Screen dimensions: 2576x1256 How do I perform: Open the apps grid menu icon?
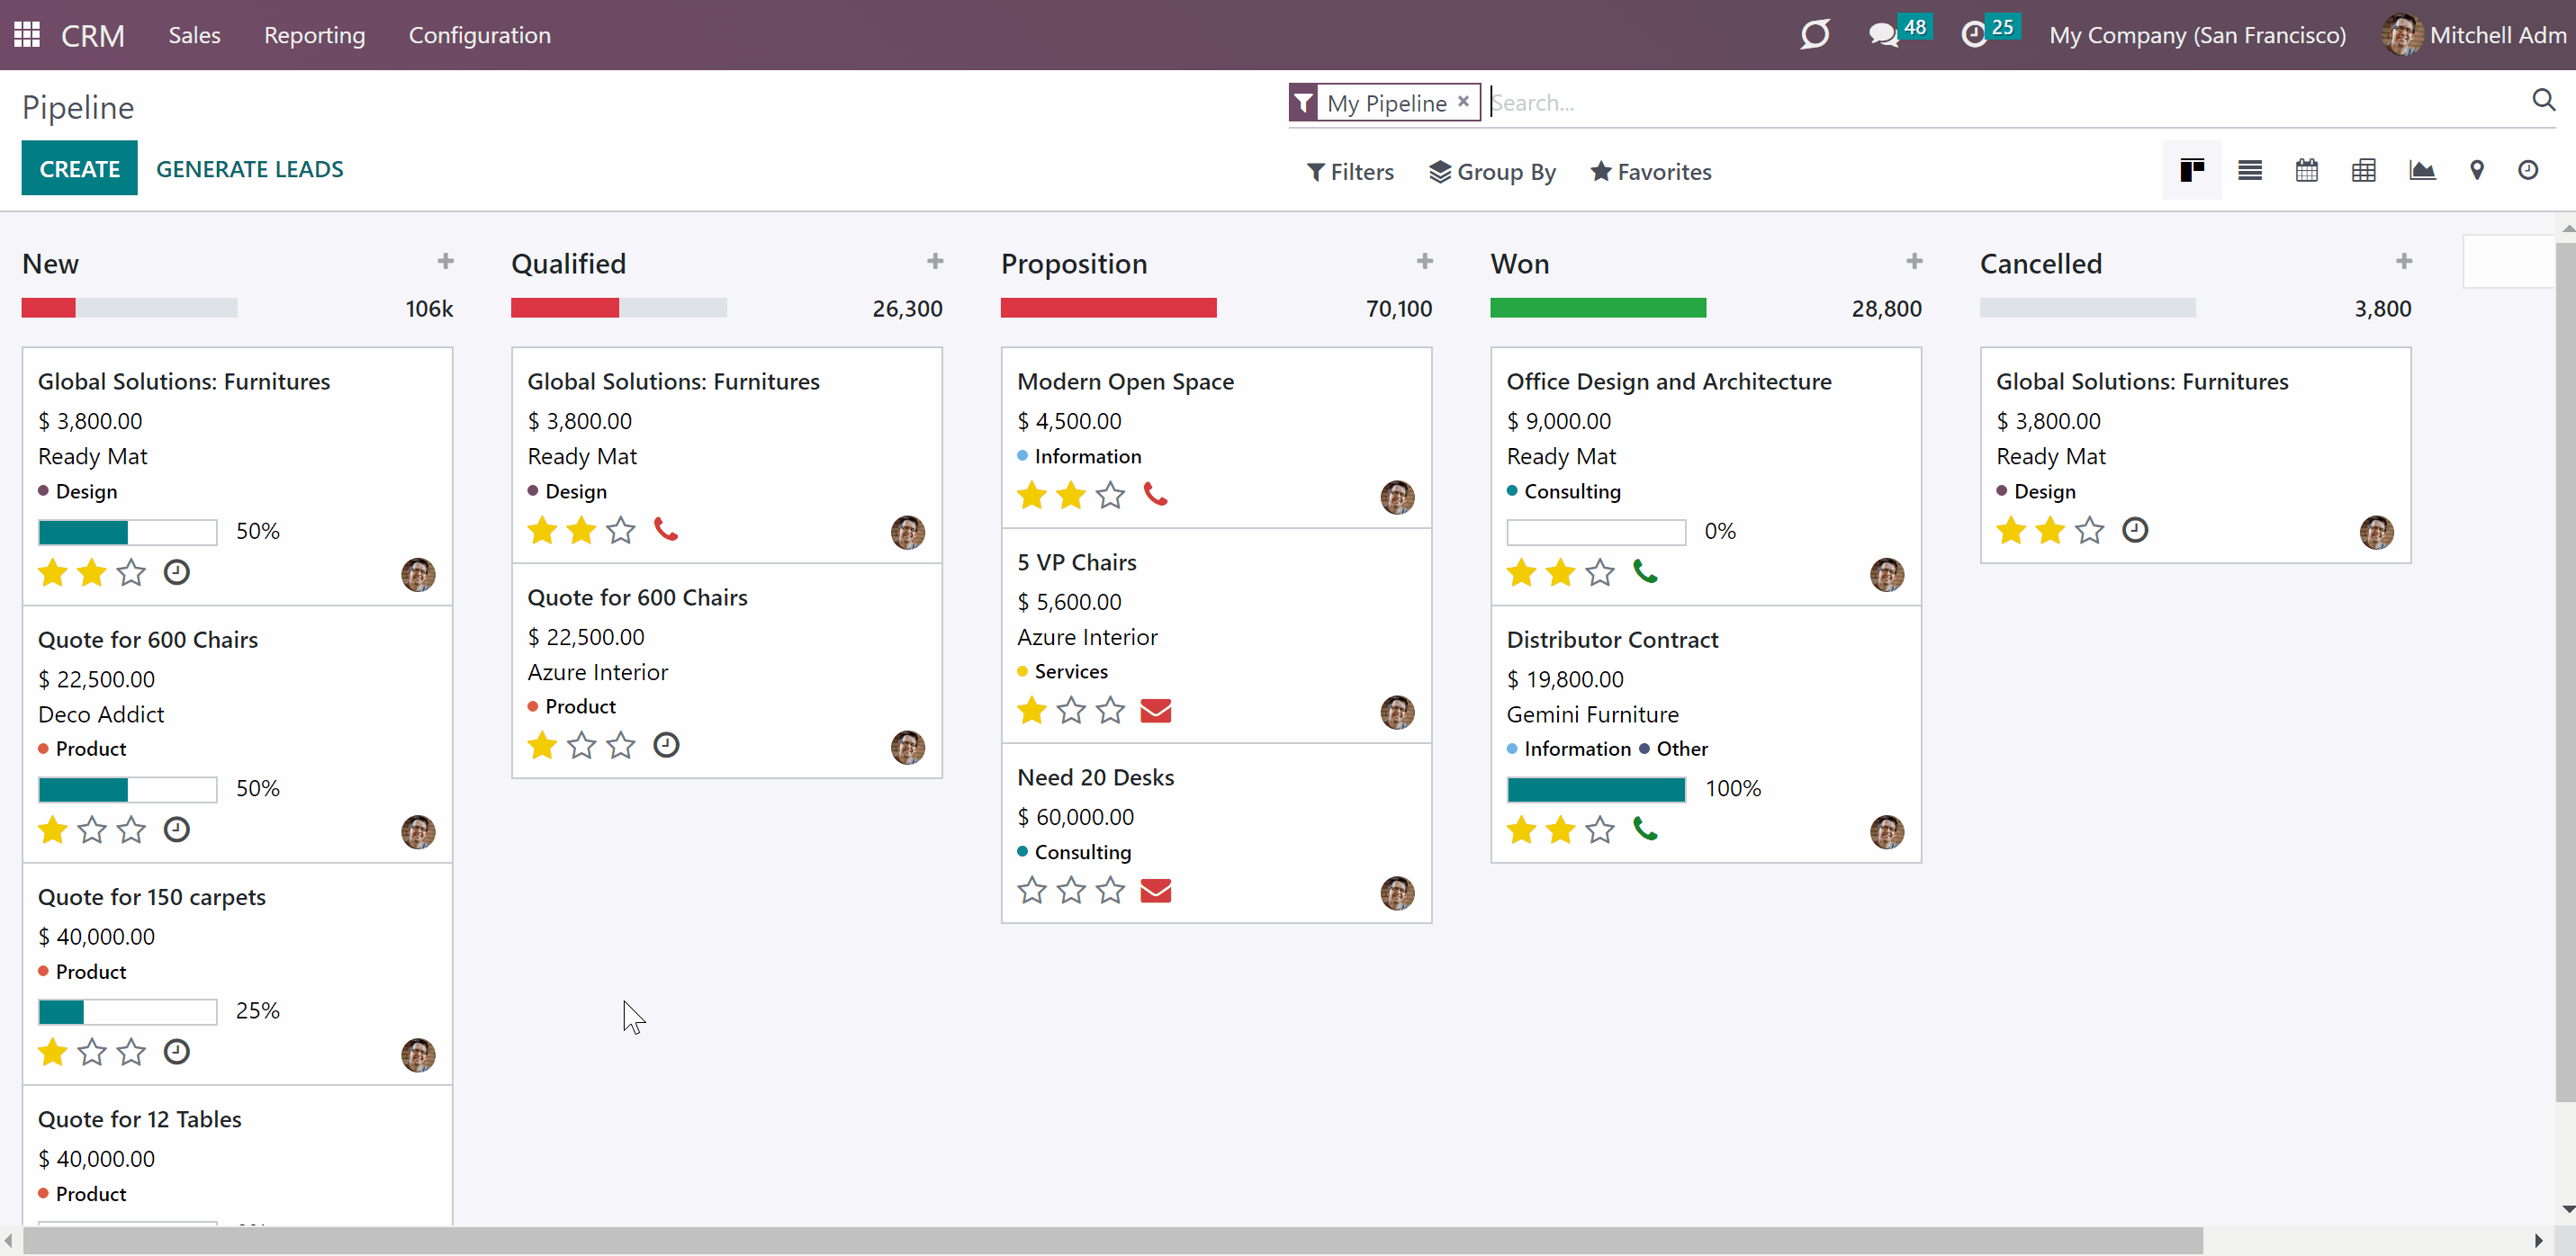[27, 35]
